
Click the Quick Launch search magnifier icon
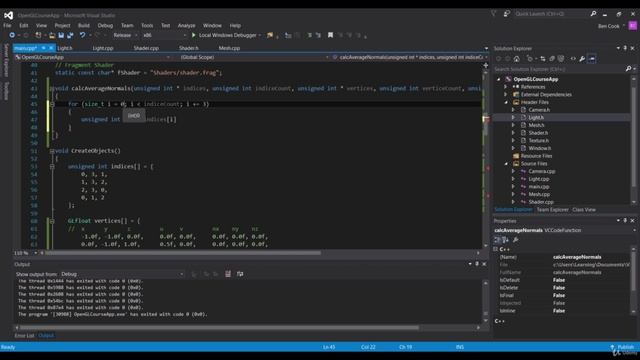[593, 14]
